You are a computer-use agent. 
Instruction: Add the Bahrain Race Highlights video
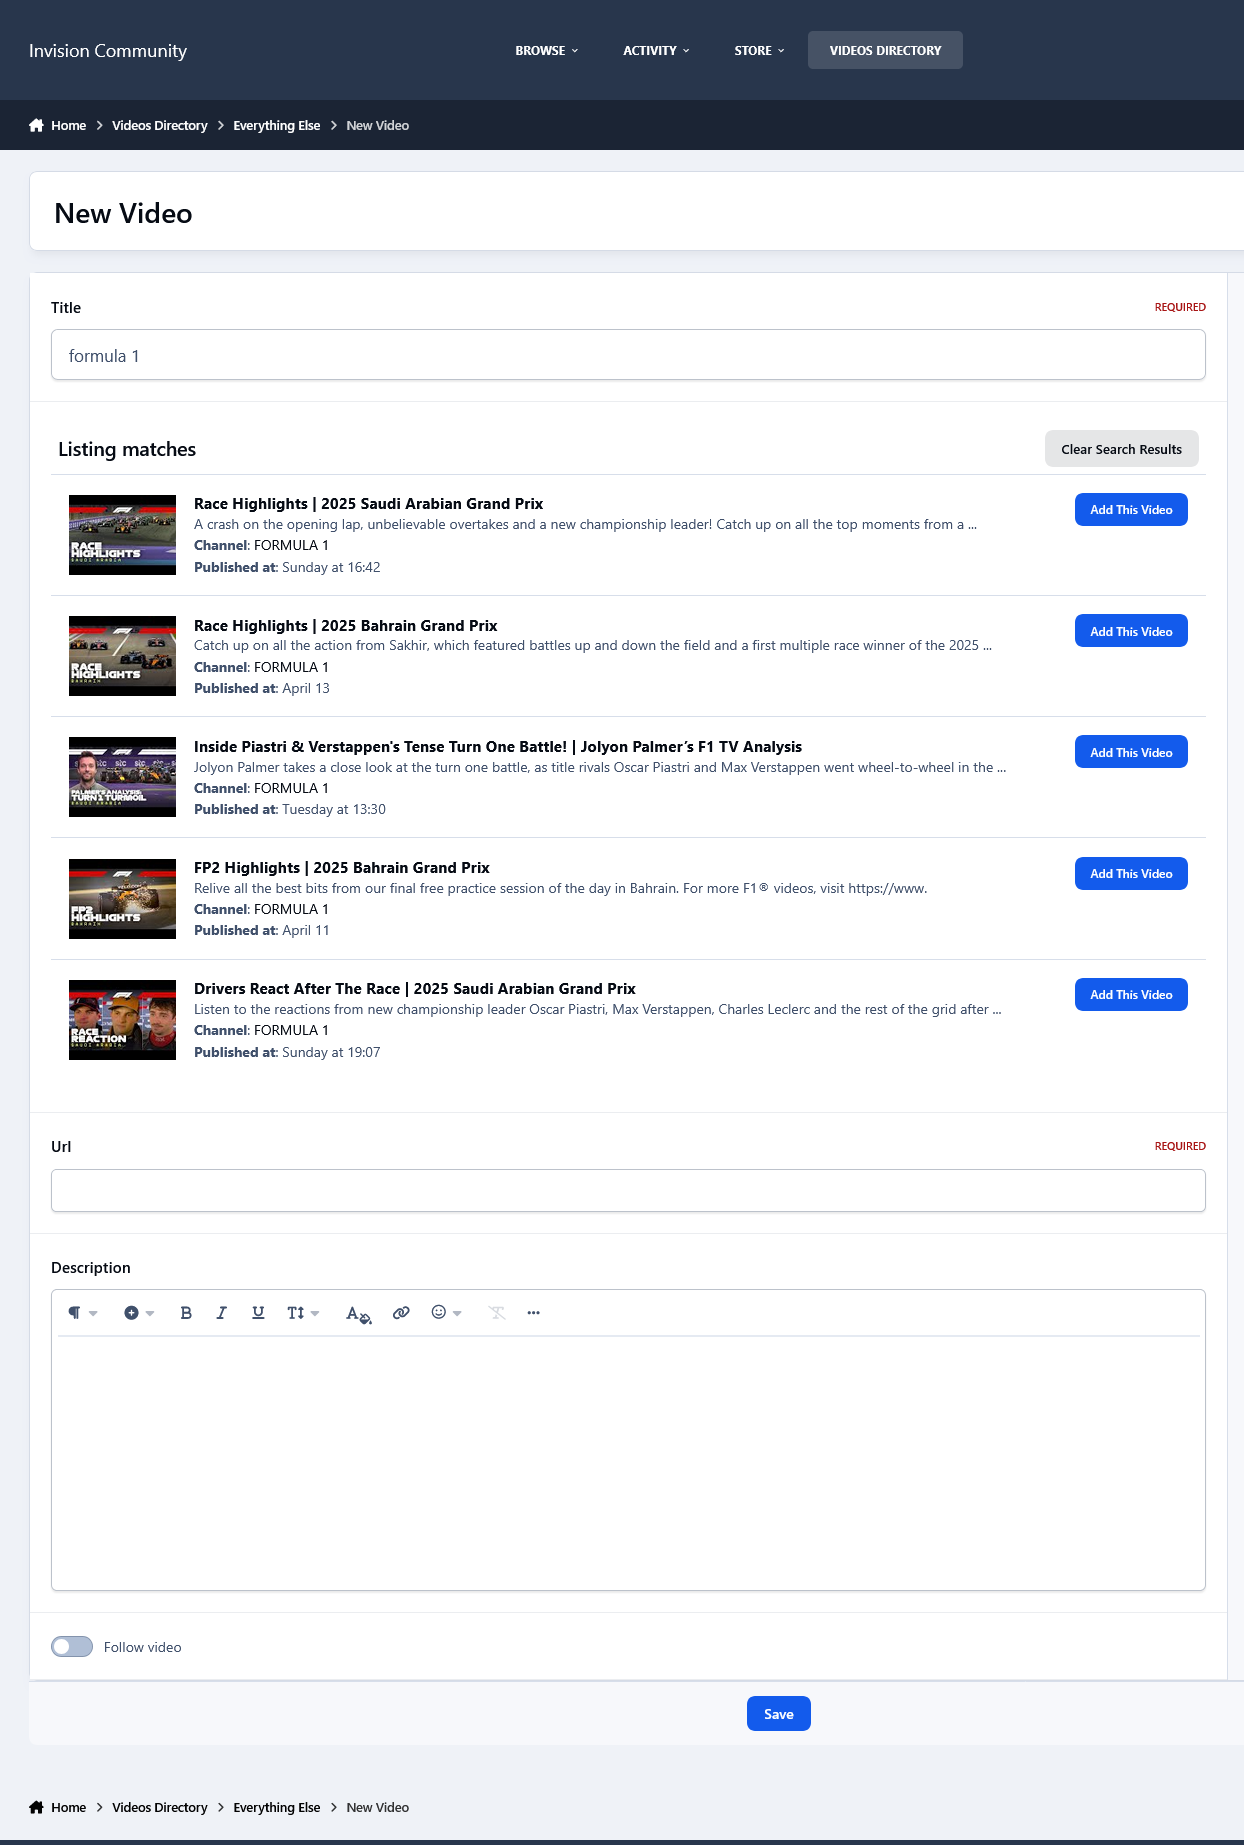coord(1131,631)
